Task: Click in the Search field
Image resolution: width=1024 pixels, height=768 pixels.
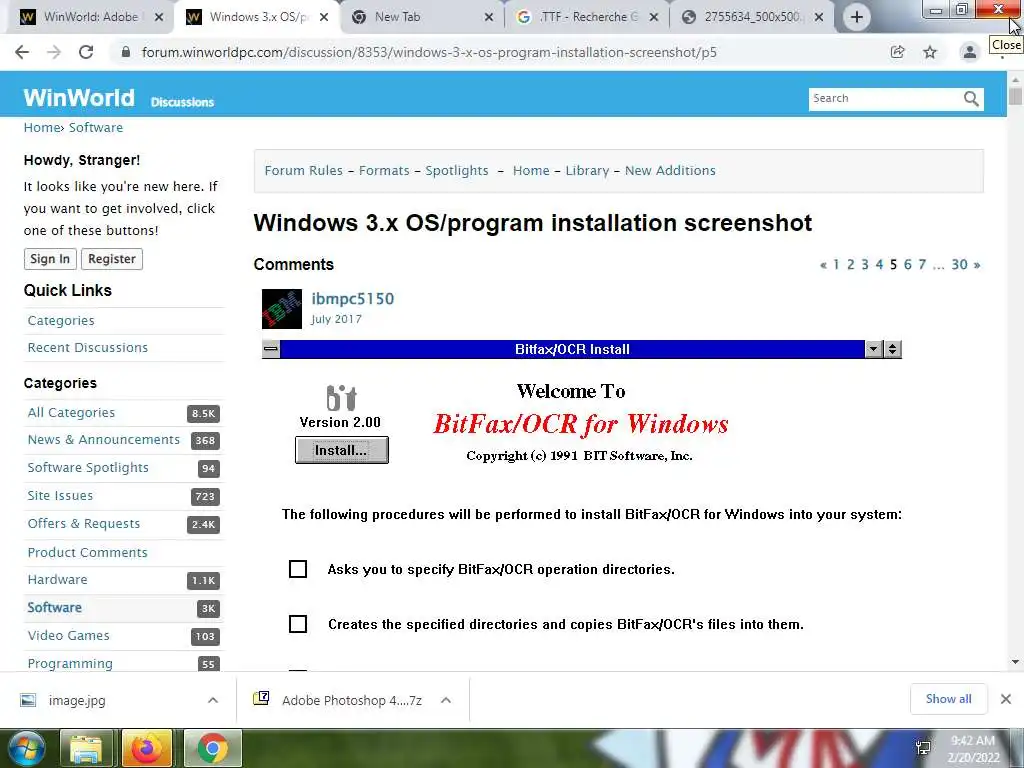Action: tap(885, 99)
